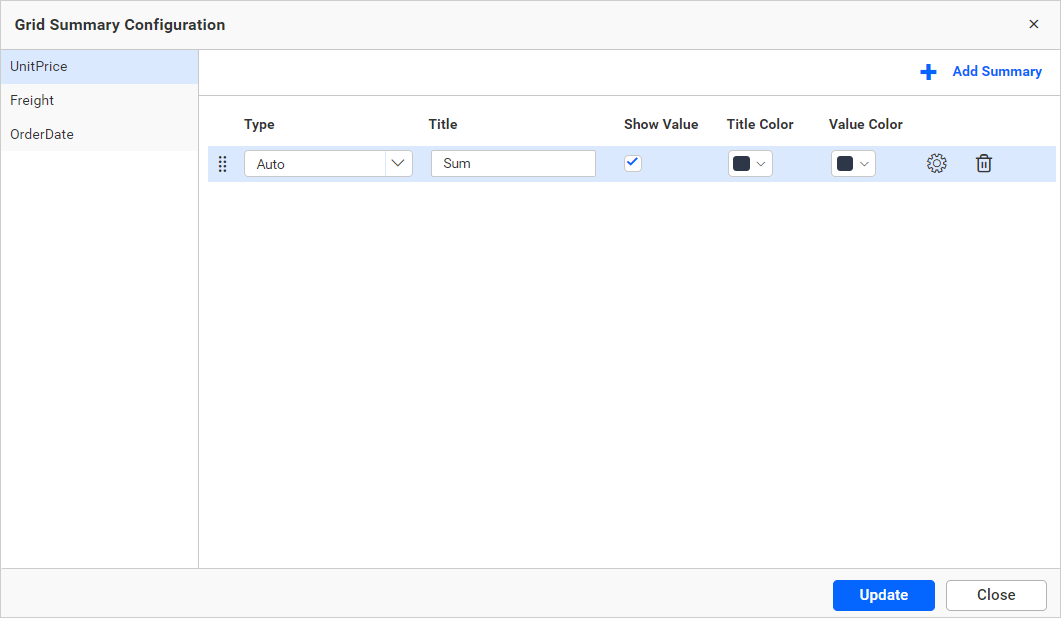Viewport: 1061px width, 618px height.
Task: Click the Add Summary plus icon
Action: pos(928,71)
